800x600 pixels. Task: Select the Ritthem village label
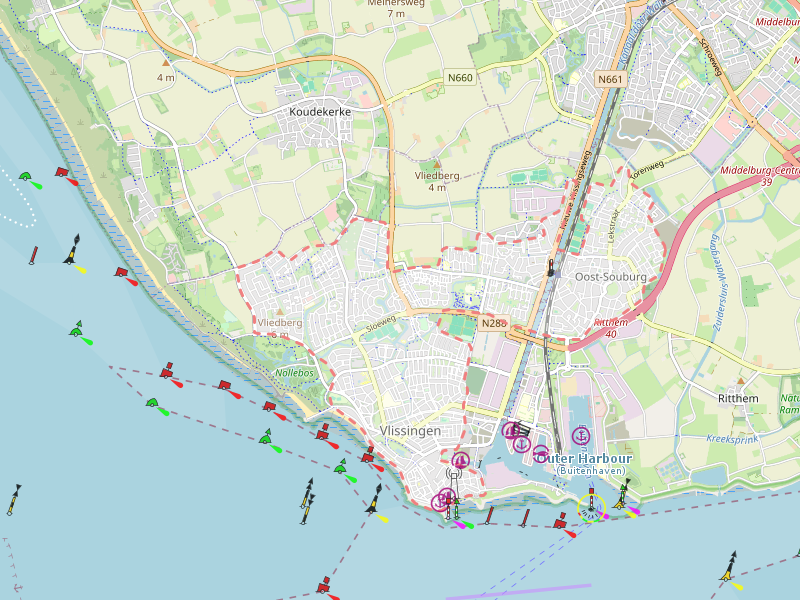click(739, 397)
